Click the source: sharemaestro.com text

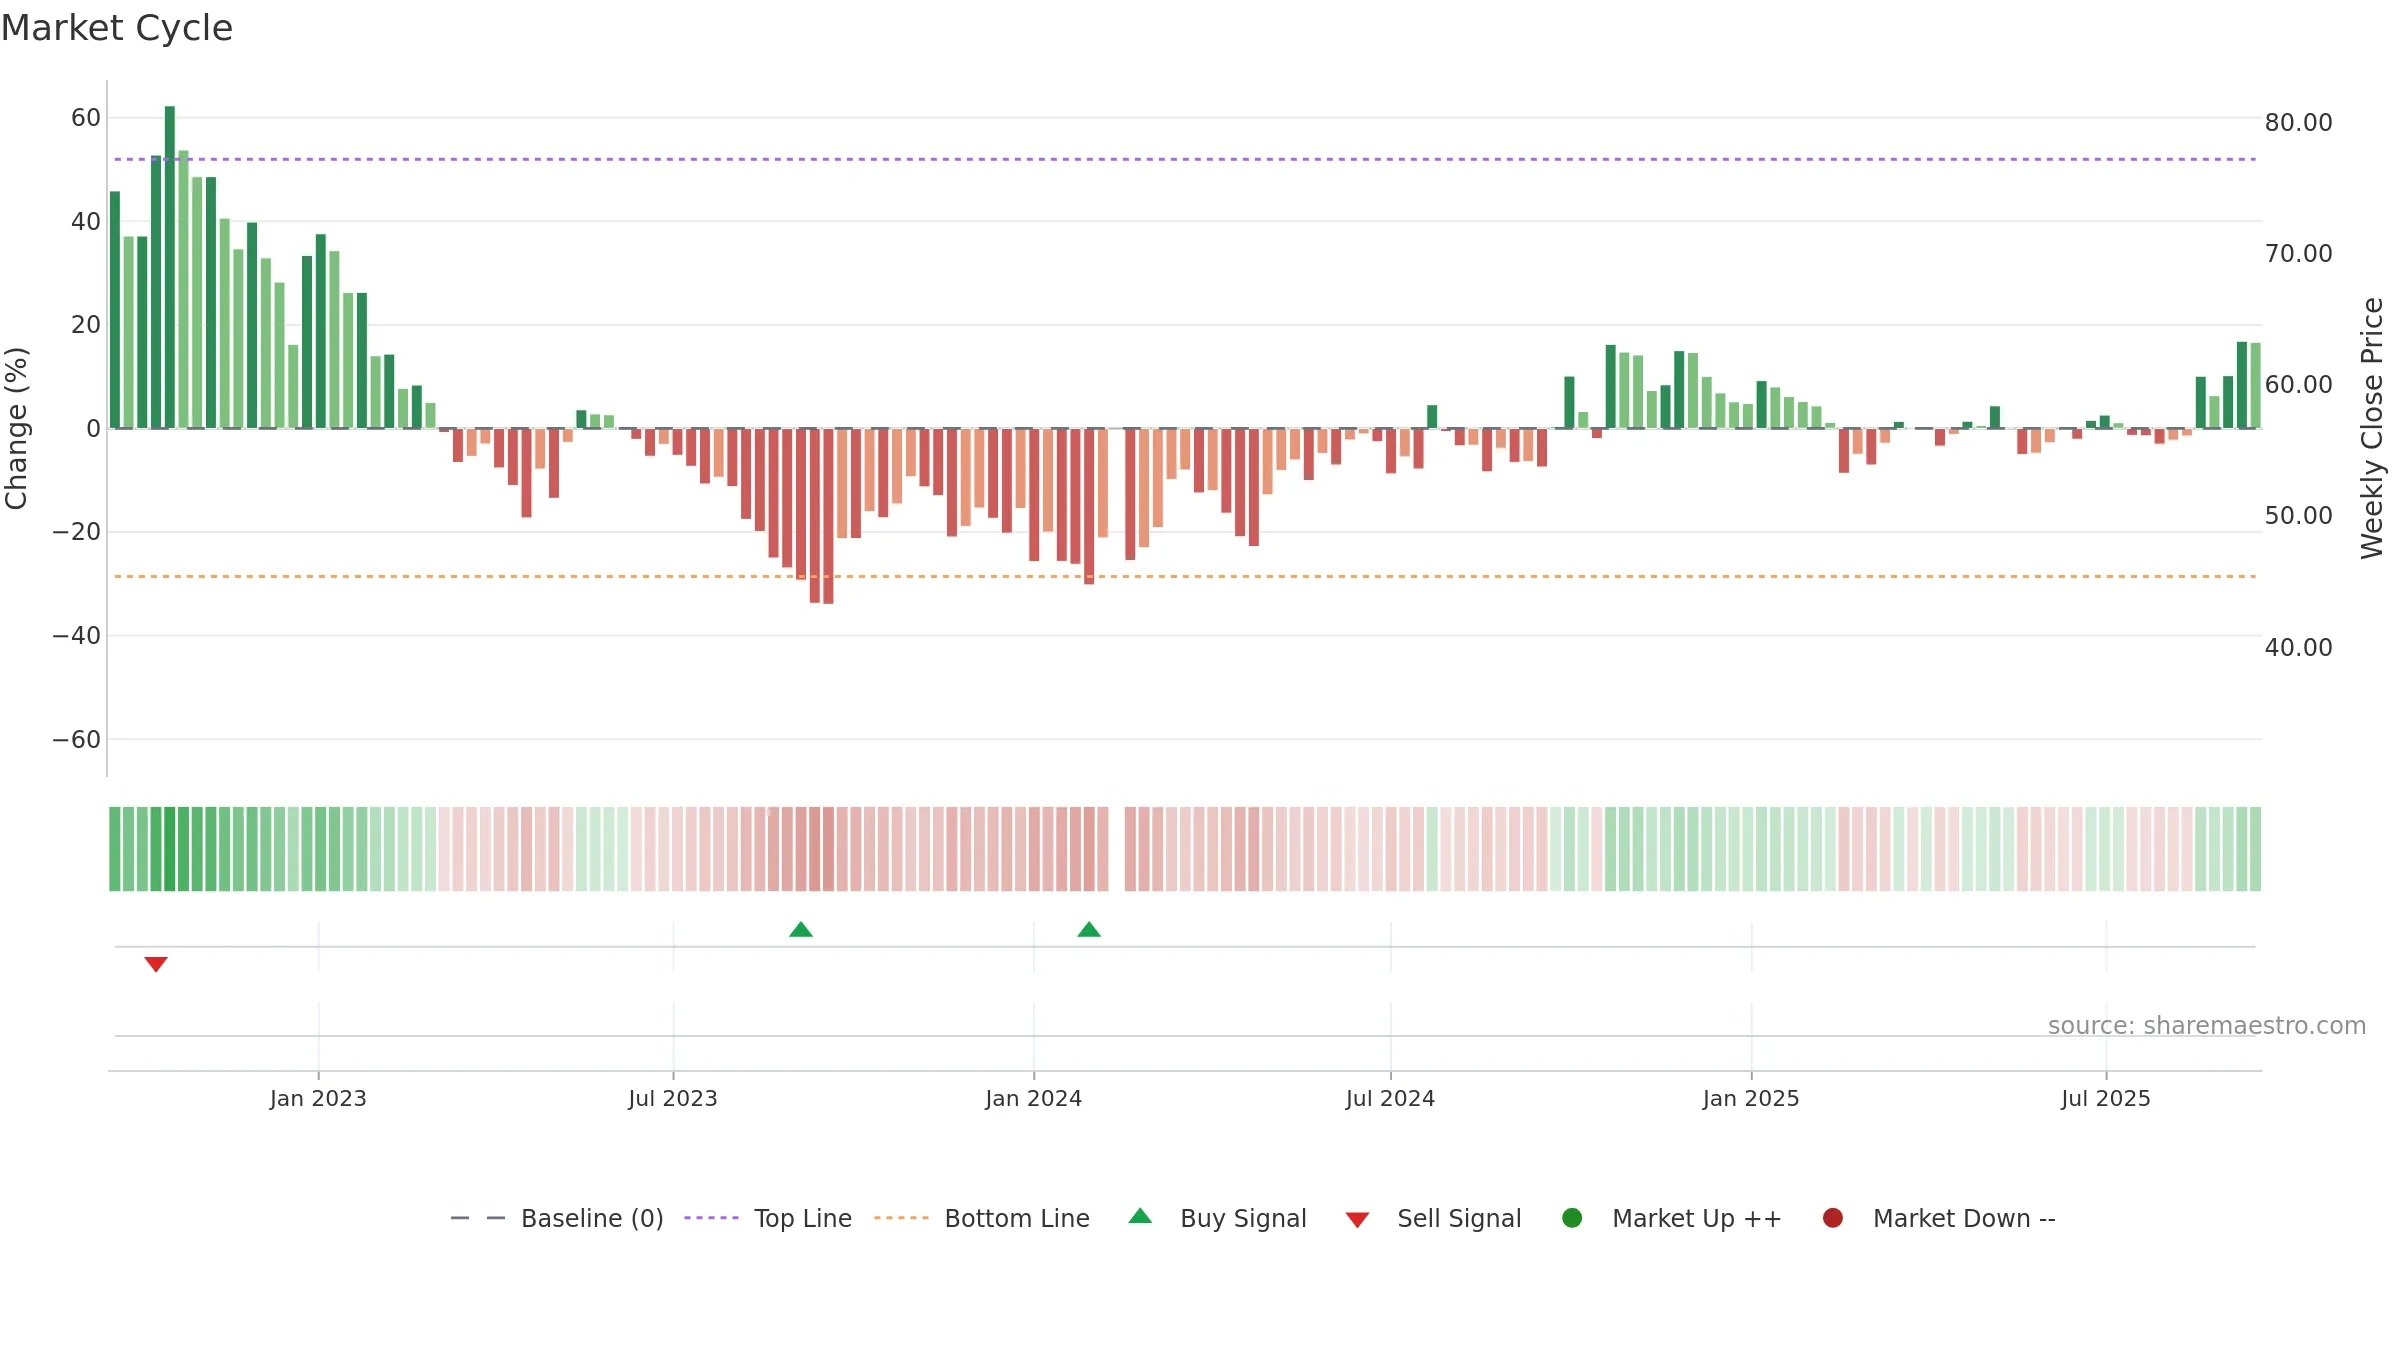click(2207, 1025)
